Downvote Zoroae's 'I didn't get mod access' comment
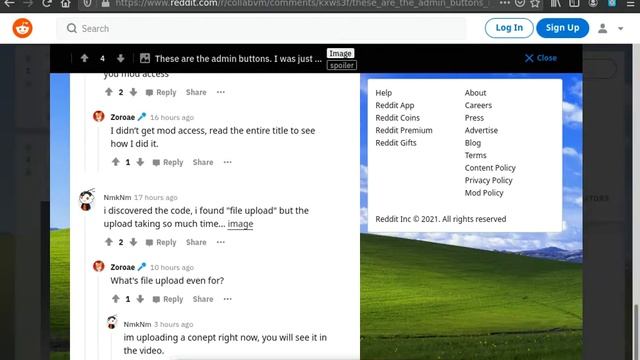This screenshot has height=360, width=640. (140, 162)
